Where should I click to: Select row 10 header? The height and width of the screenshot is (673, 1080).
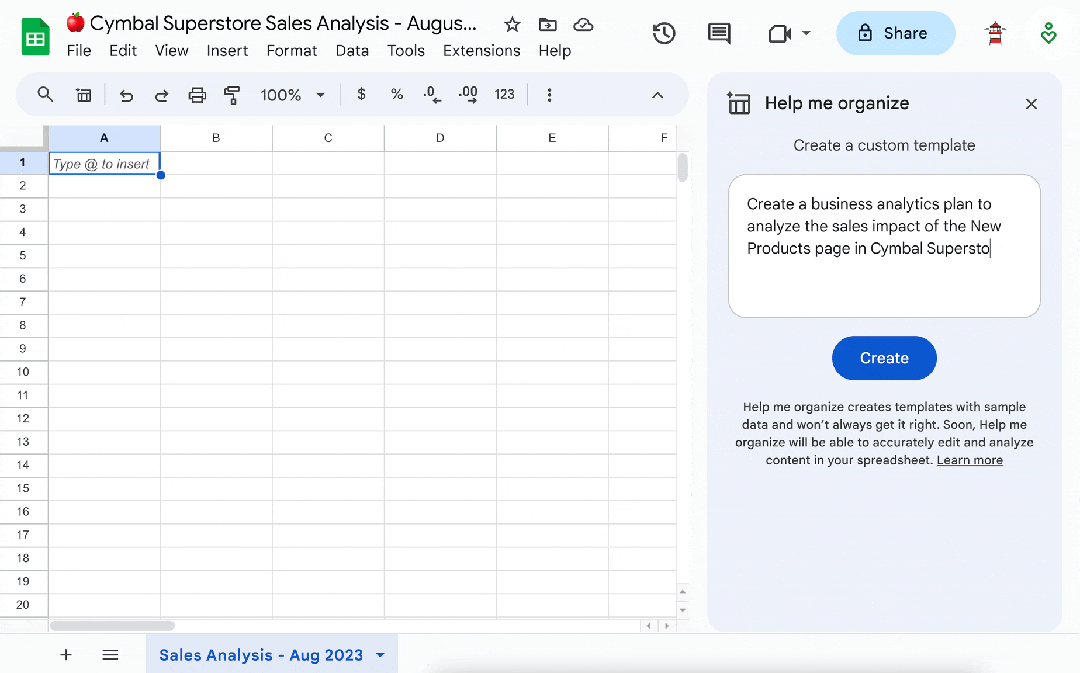coord(23,372)
